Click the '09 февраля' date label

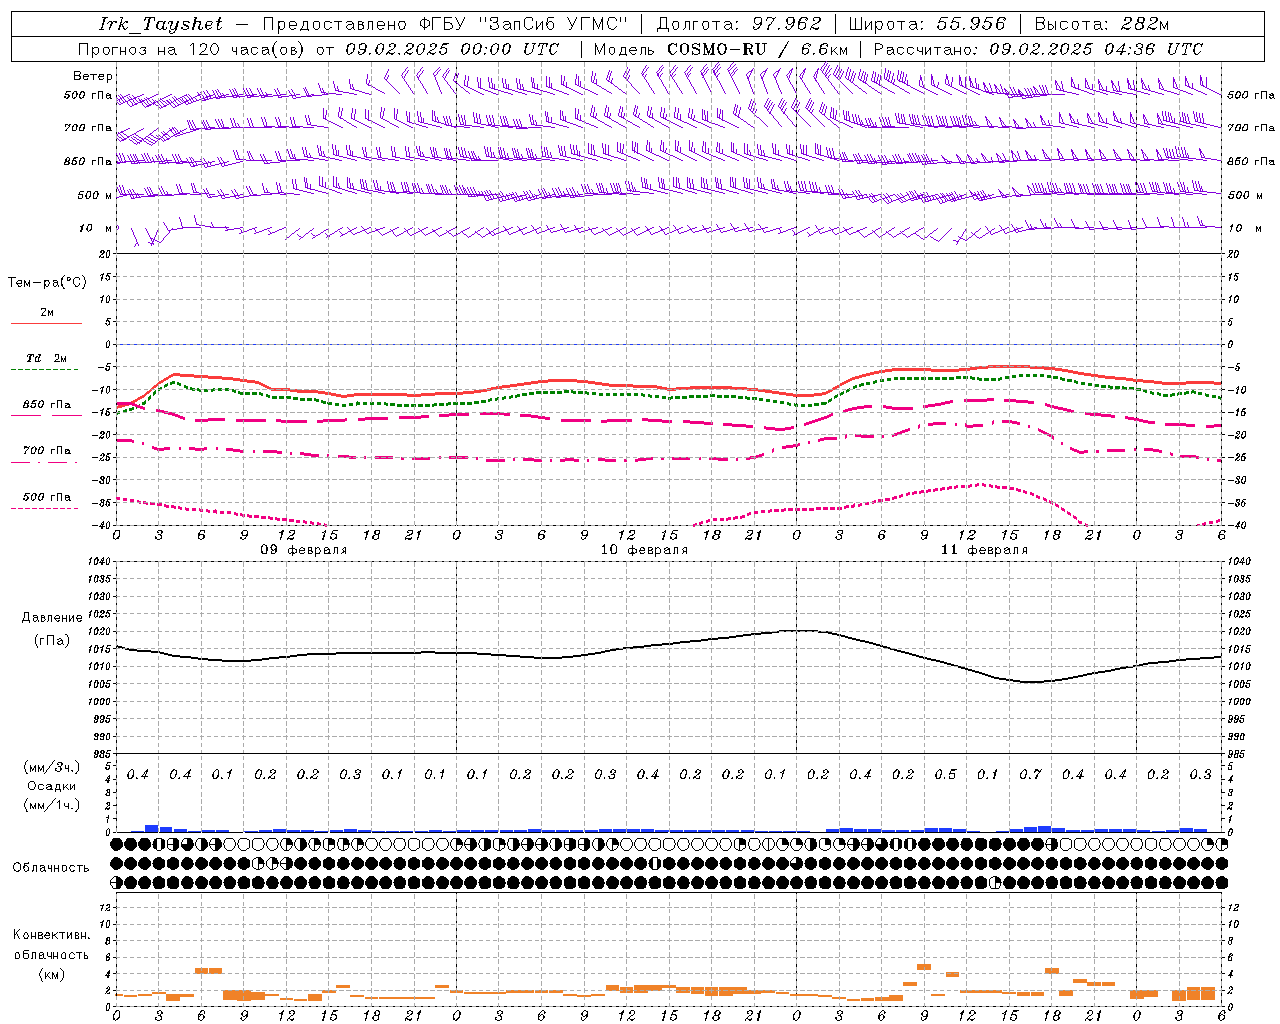click(304, 550)
